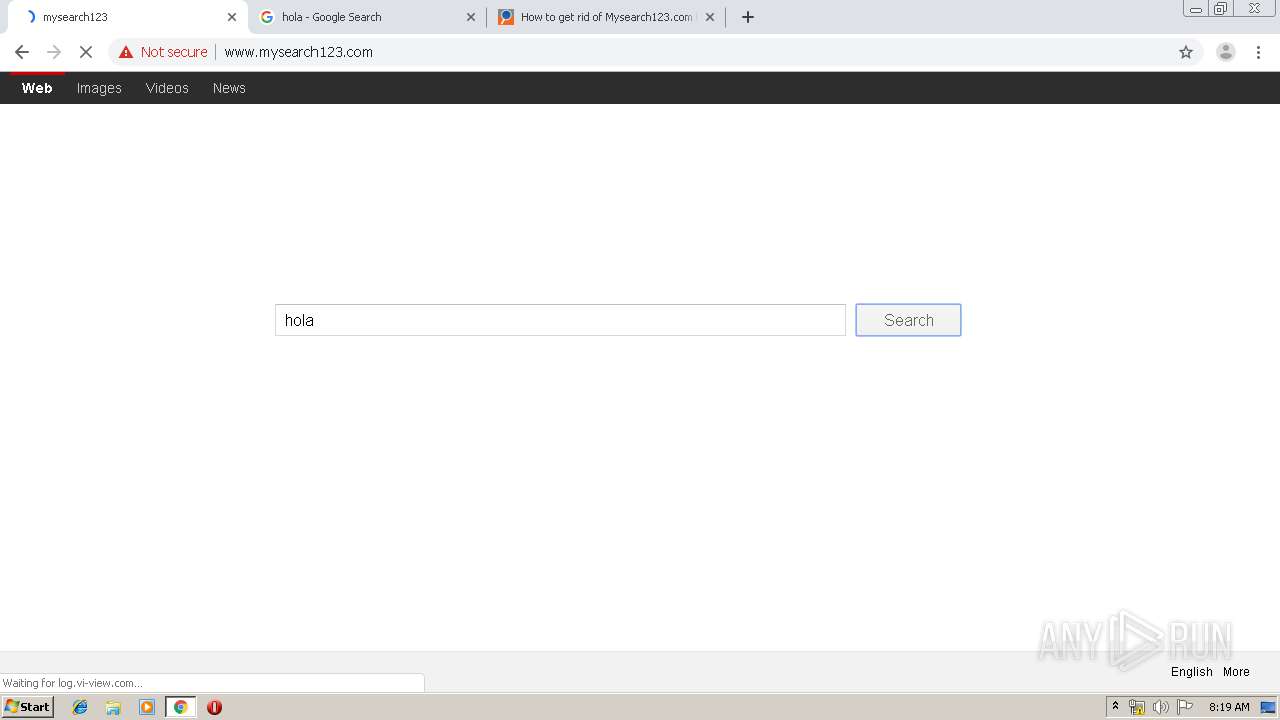Select the mysearch123 tab

(128, 17)
